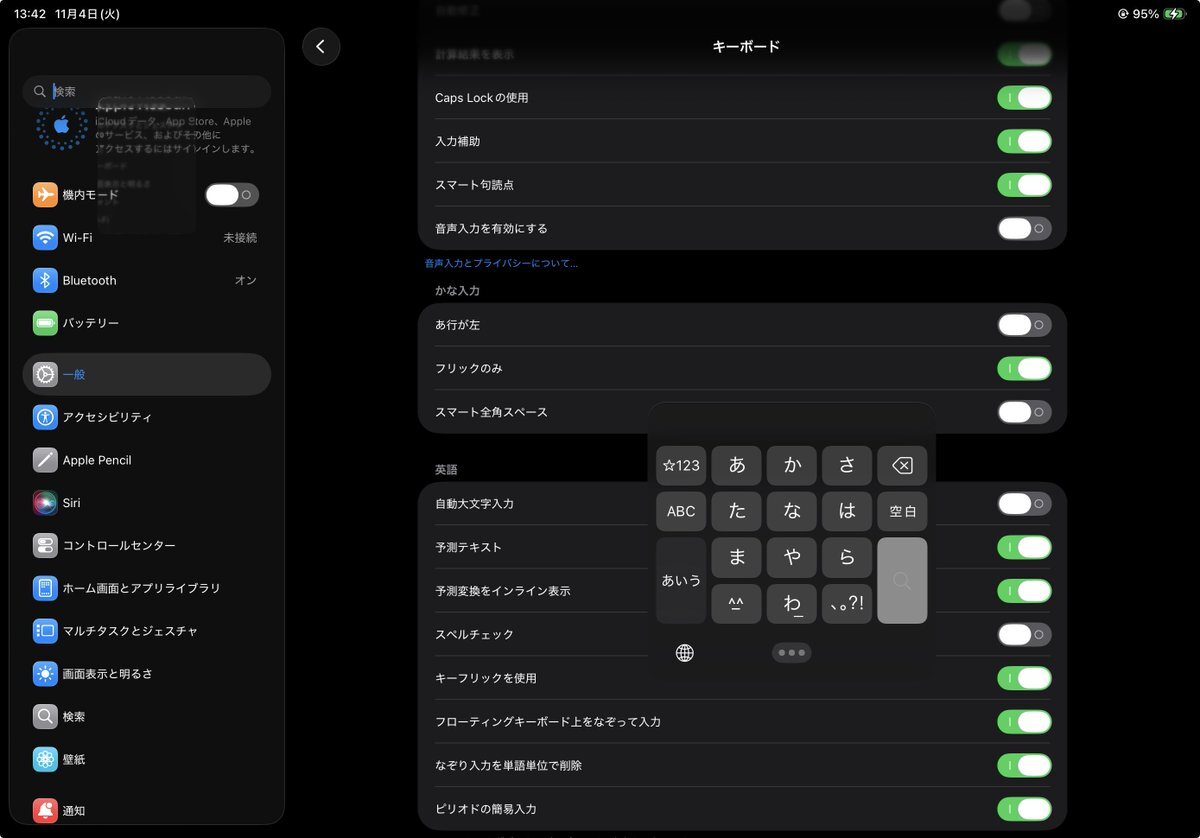This screenshot has height=838, width=1200.
Task: Enable 音声入力を有効にする switch
Action: (1024, 229)
